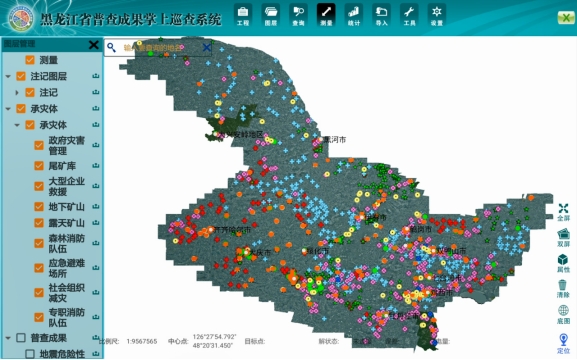Screen dimensions: 577x360
Task: Collapse the top-level 承灾体 group
Action: click(8, 109)
